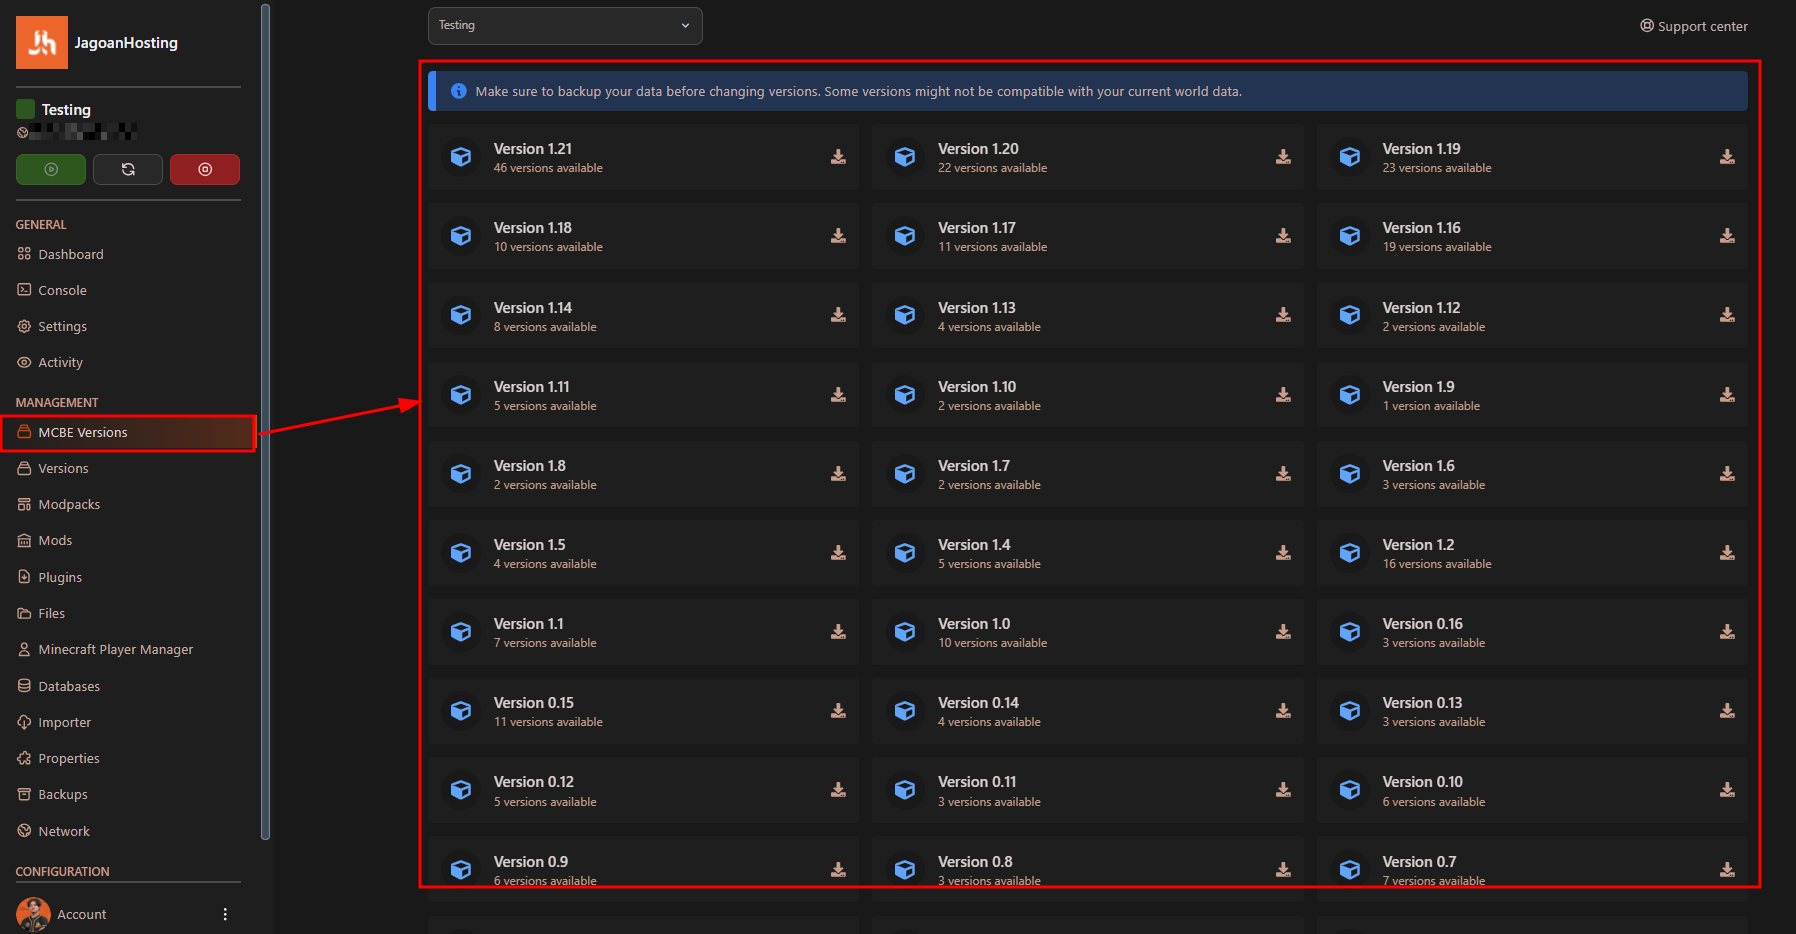Click download icon on Version 0.16 card
This screenshot has width=1796, height=934.
(1727, 632)
